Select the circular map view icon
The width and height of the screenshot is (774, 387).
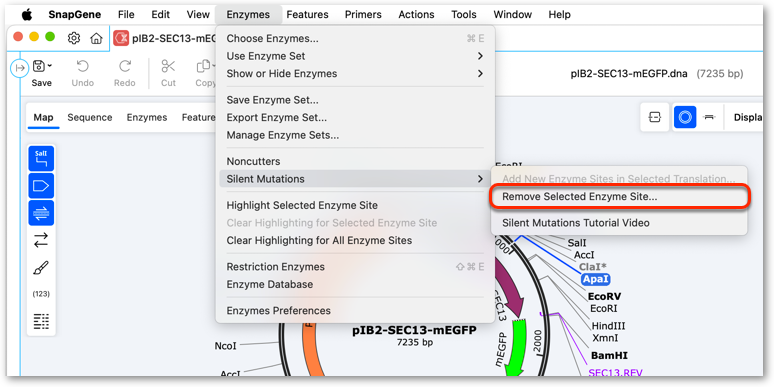click(685, 117)
